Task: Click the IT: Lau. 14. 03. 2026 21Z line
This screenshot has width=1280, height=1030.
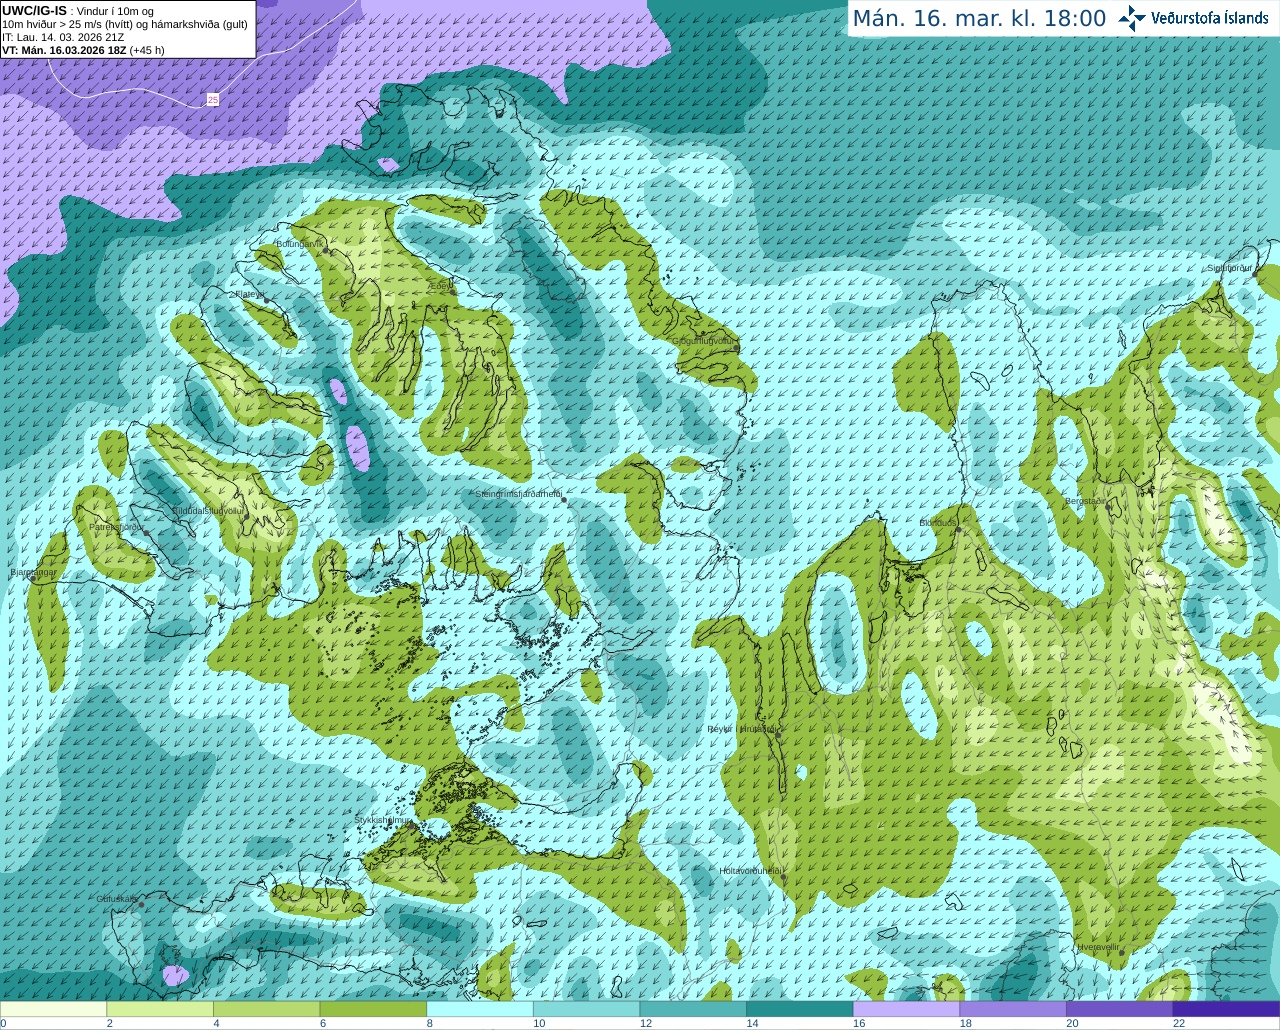Action: [63, 37]
